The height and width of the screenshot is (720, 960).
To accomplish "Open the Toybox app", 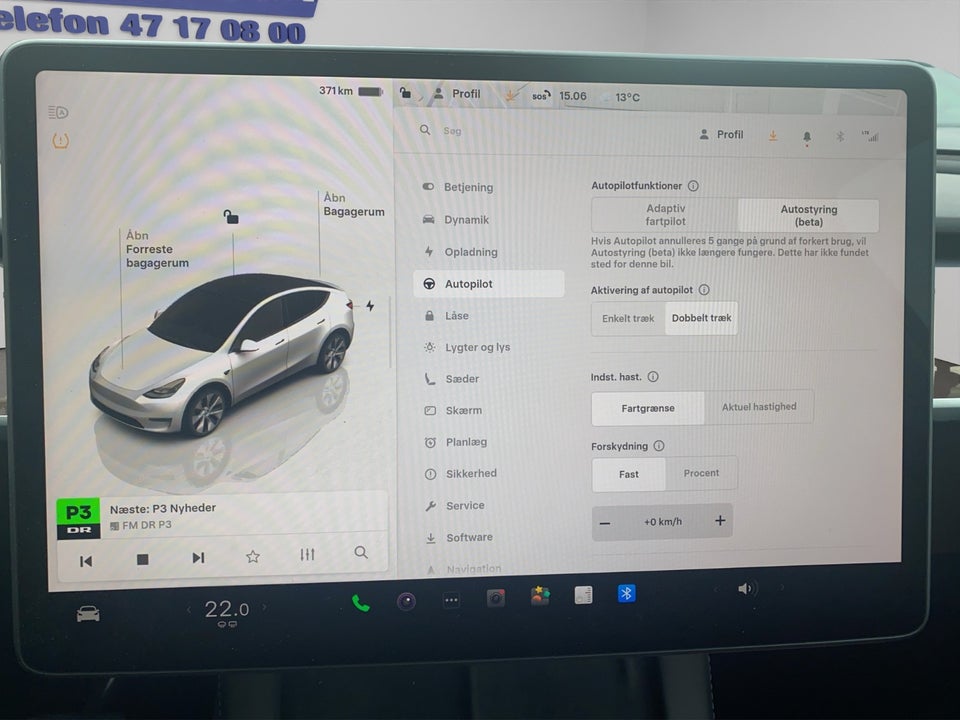I will click(x=539, y=596).
